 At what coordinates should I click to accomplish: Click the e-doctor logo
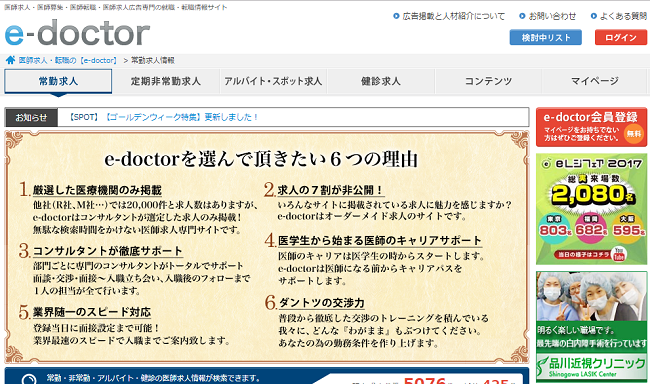[x=77, y=33]
